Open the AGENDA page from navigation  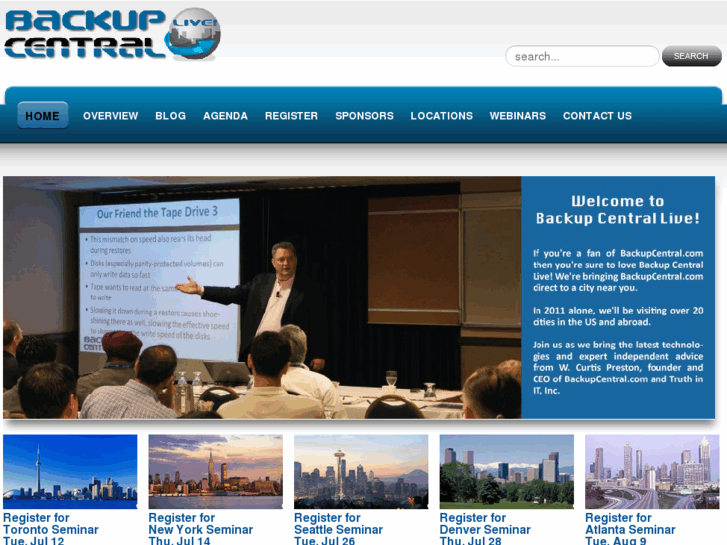click(225, 116)
